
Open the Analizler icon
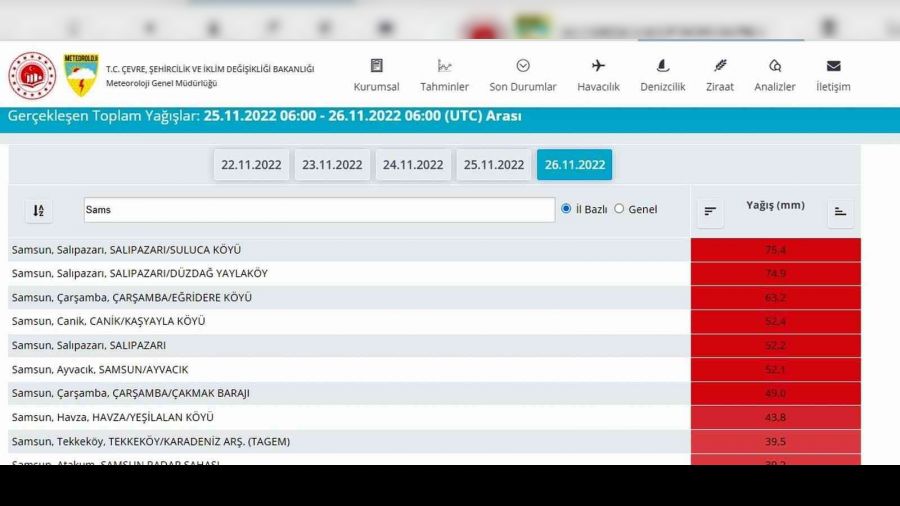pyautogui.click(x=775, y=66)
